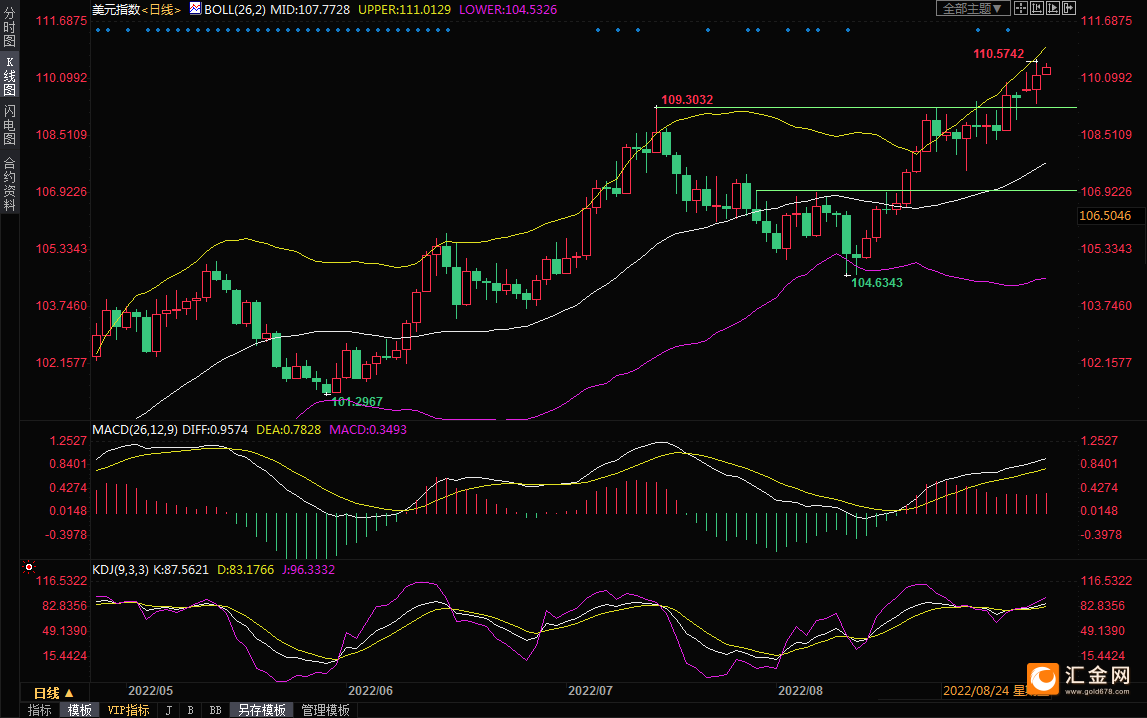Click the 另存模板 button
Screen dimensions: 1147x718
coord(261,710)
